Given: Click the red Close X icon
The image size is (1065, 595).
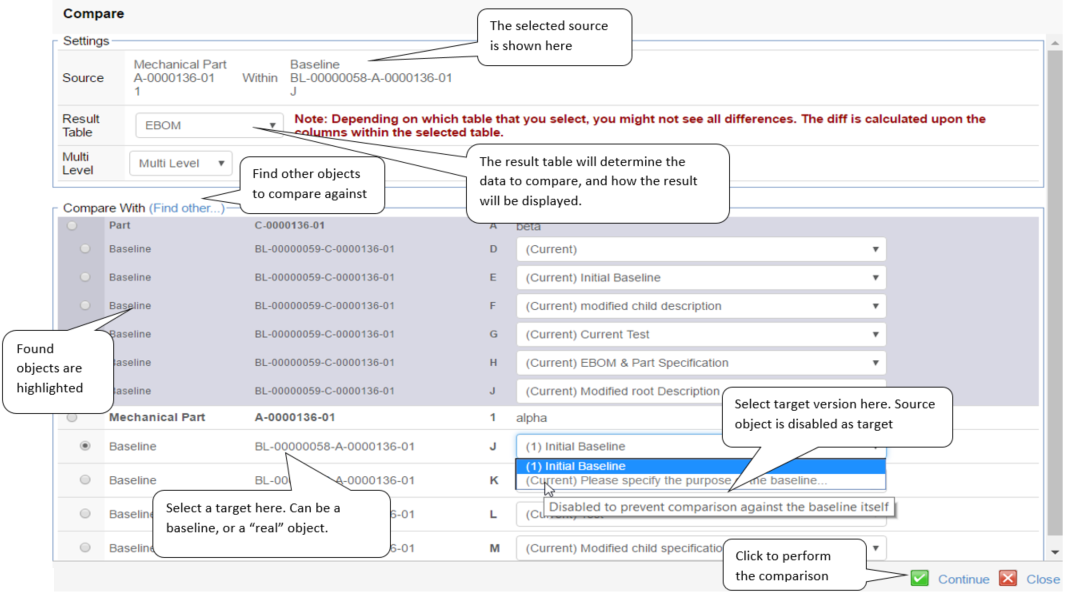Looking at the screenshot, I should 1008,578.
